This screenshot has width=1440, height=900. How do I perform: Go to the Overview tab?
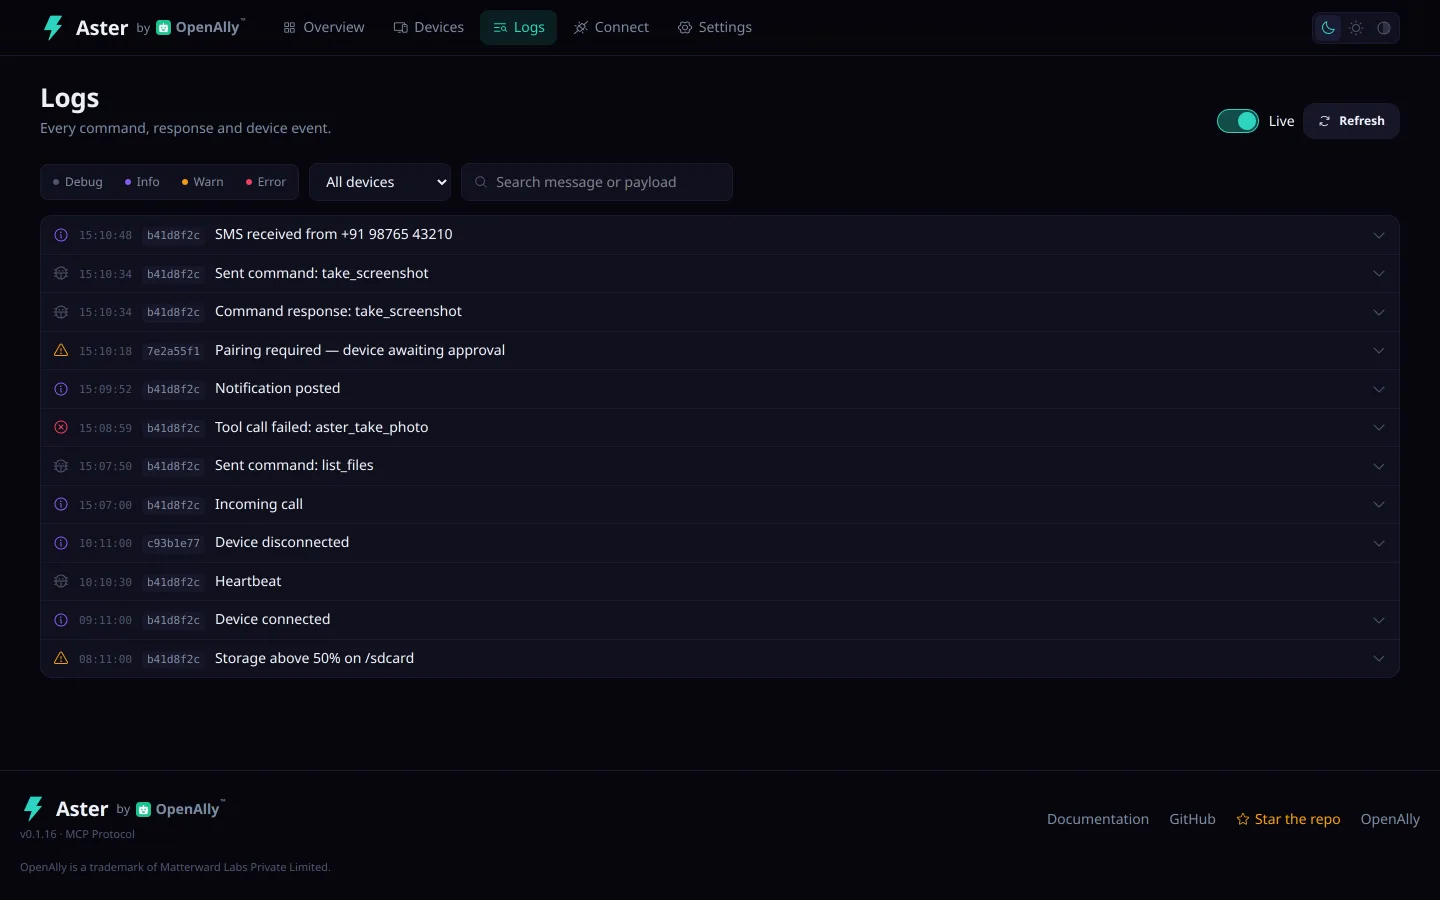pos(324,27)
